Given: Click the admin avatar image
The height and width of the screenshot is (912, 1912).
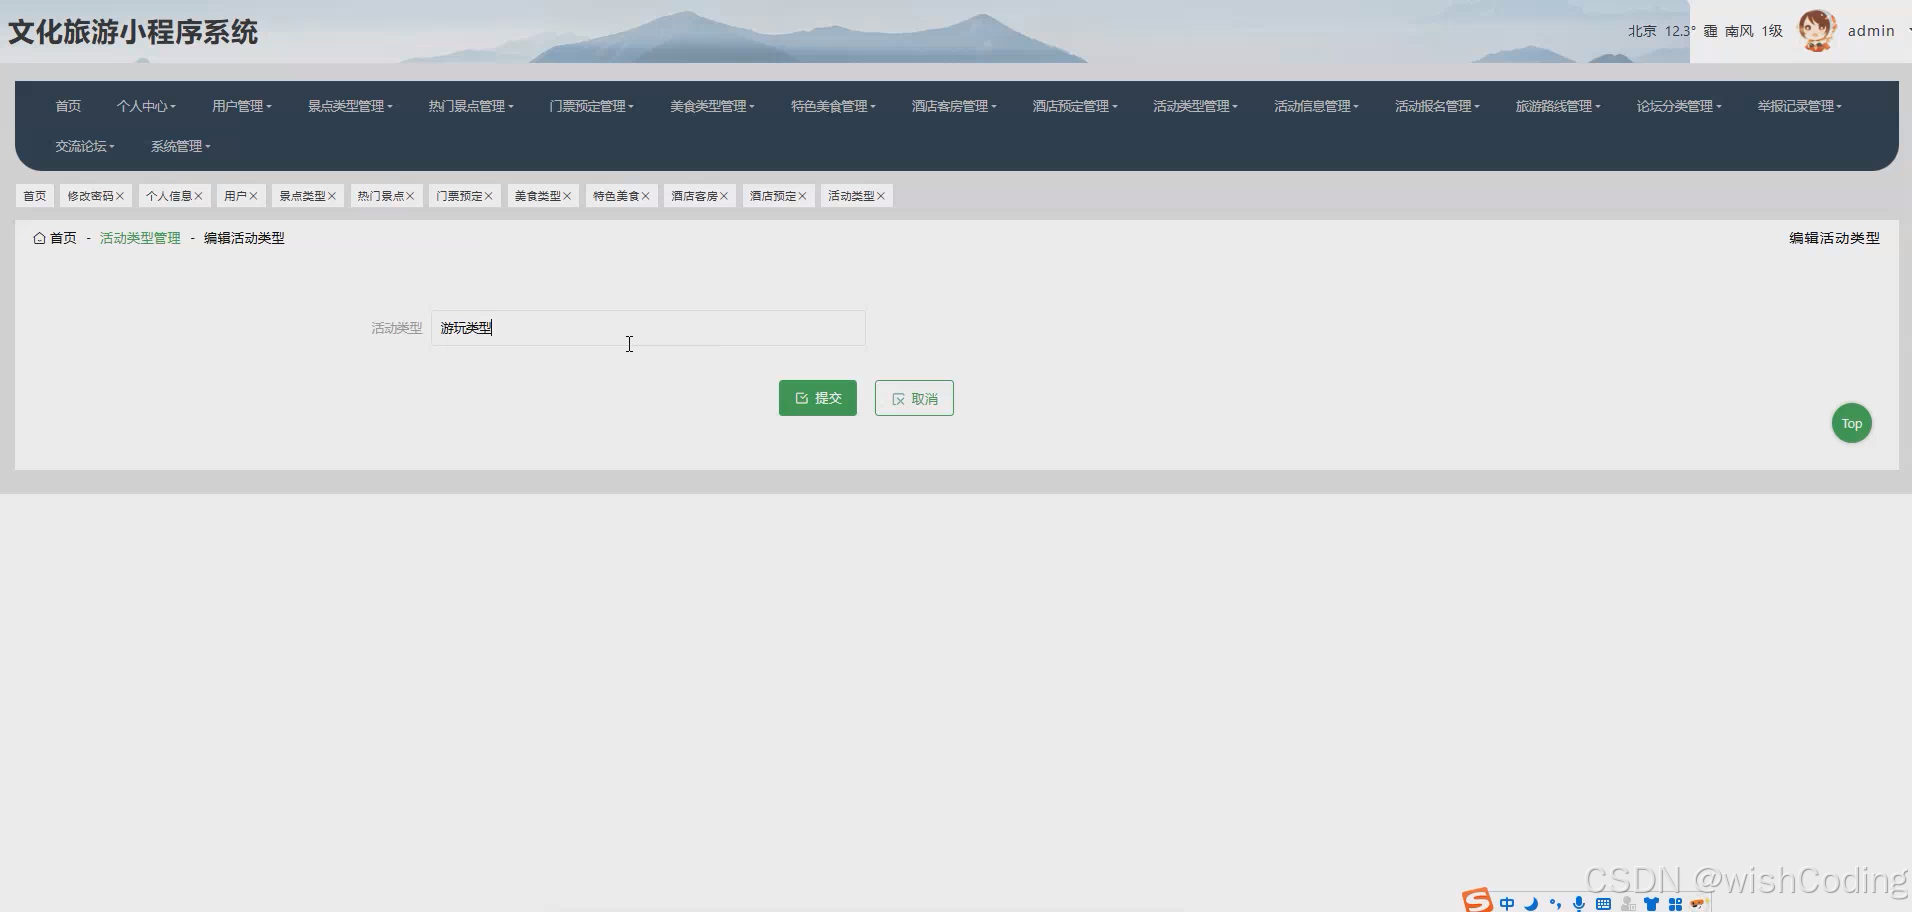Looking at the screenshot, I should pyautogui.click(x=1817, y=30).
